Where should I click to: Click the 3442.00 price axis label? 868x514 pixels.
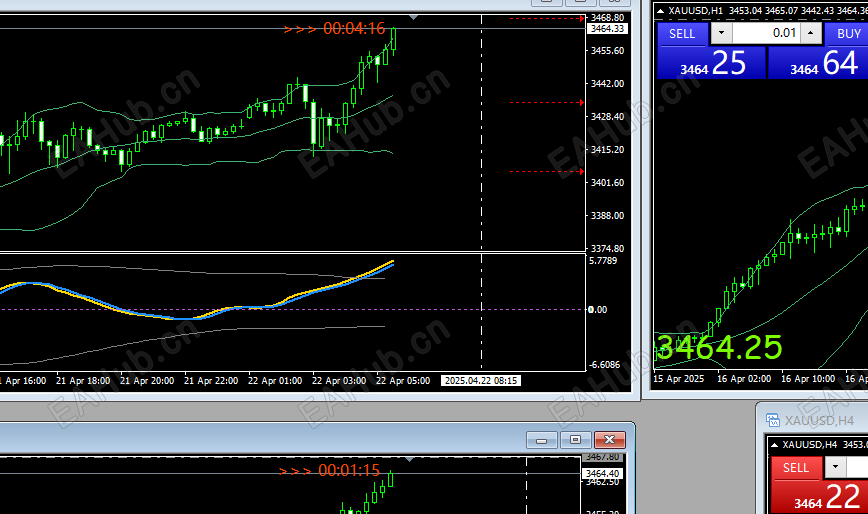pos(607,84)
